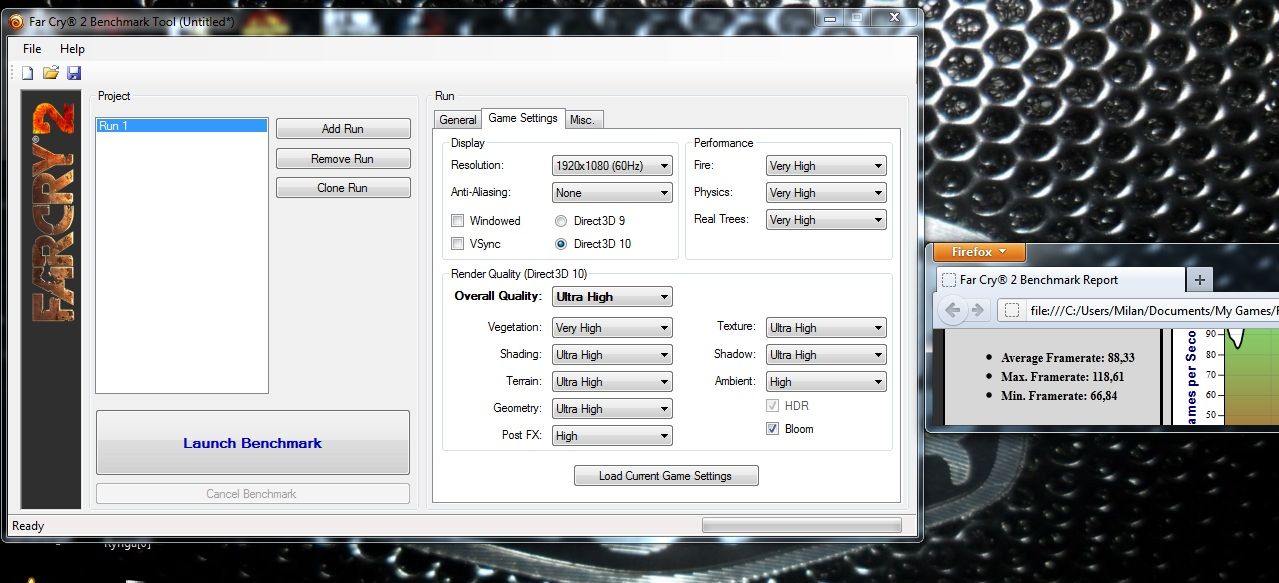The width and height of the screenshot is (1279, 583).
Task: Click the Clone Run button
Action: (x=343, y=188)
